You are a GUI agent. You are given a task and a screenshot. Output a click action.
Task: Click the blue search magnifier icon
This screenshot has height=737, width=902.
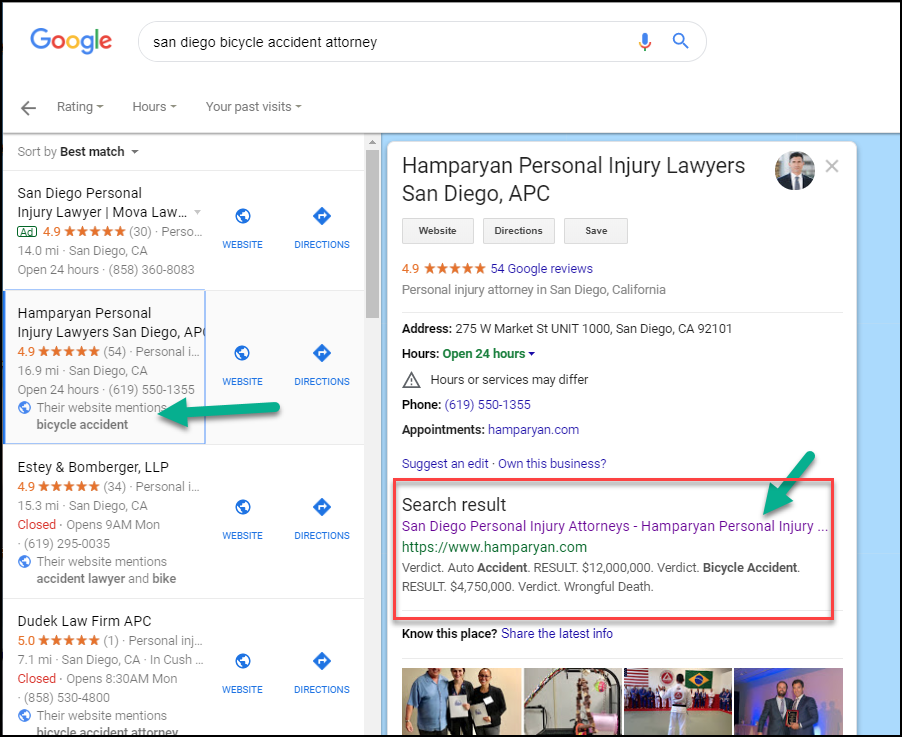(681, 41)
